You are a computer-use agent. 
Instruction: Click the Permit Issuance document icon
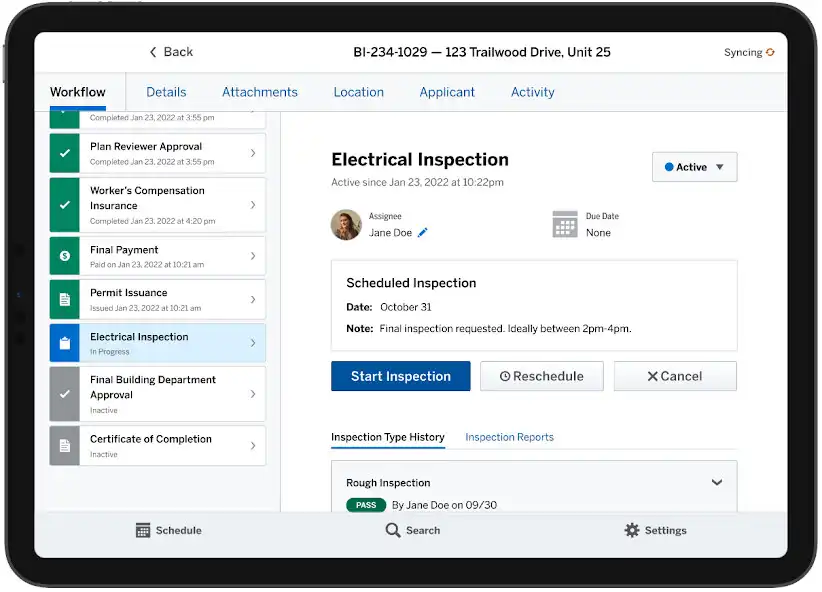(65, 299)
